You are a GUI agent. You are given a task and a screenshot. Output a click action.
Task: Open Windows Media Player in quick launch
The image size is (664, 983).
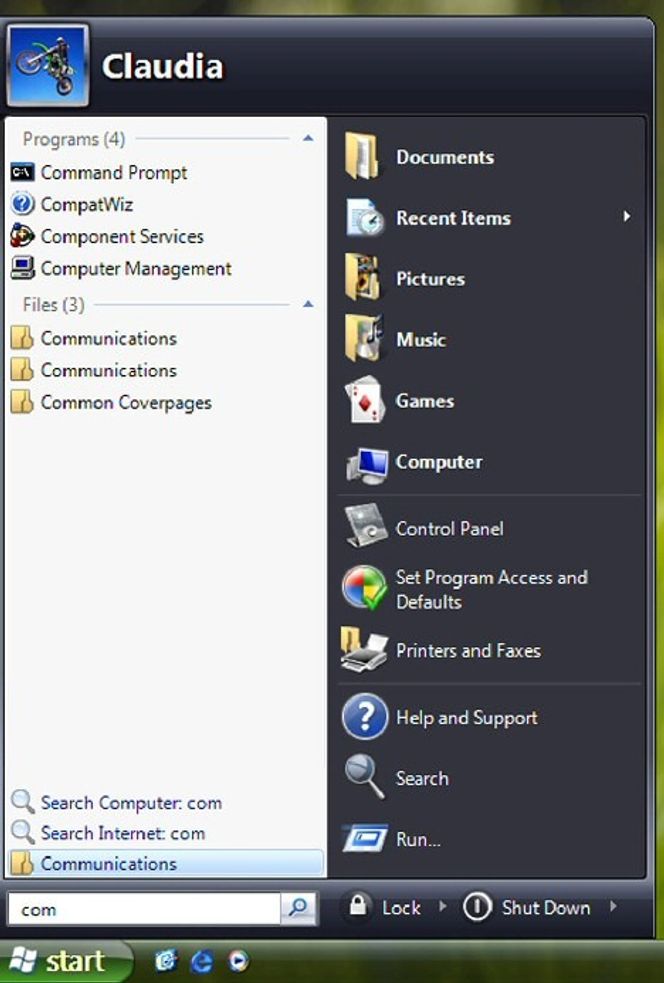coord(238,960)
